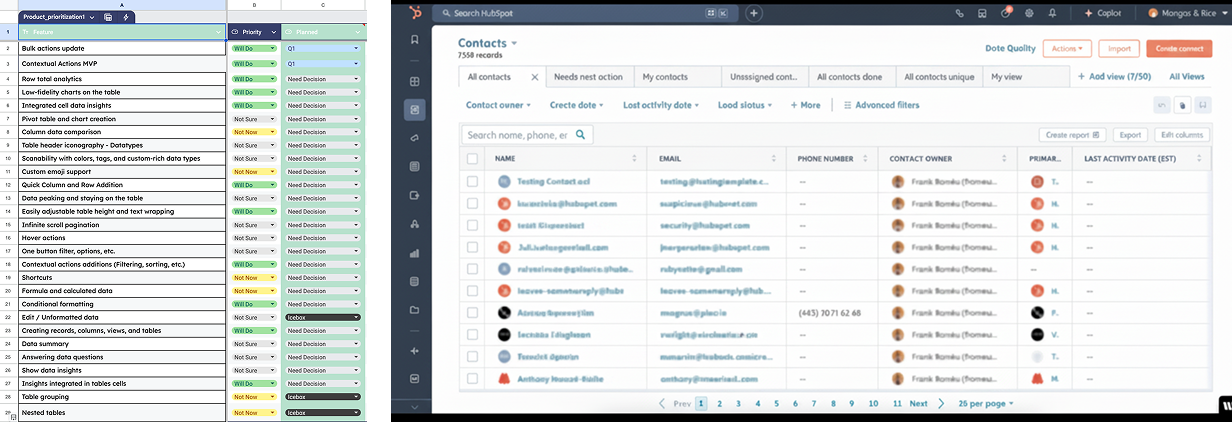Screen dimensions: 1232x422
Task: Switch to the All contacts unique tab
Action: [x=939, y=77]
